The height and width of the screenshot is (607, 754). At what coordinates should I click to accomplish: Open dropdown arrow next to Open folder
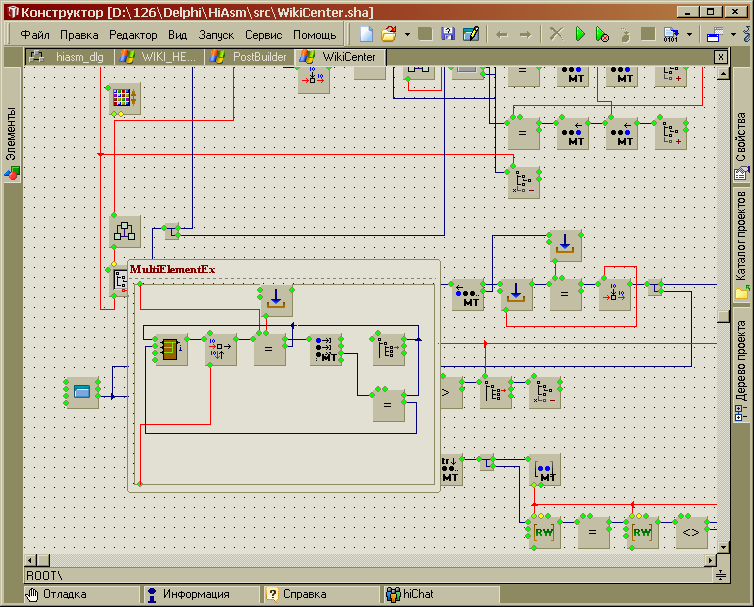407,34
